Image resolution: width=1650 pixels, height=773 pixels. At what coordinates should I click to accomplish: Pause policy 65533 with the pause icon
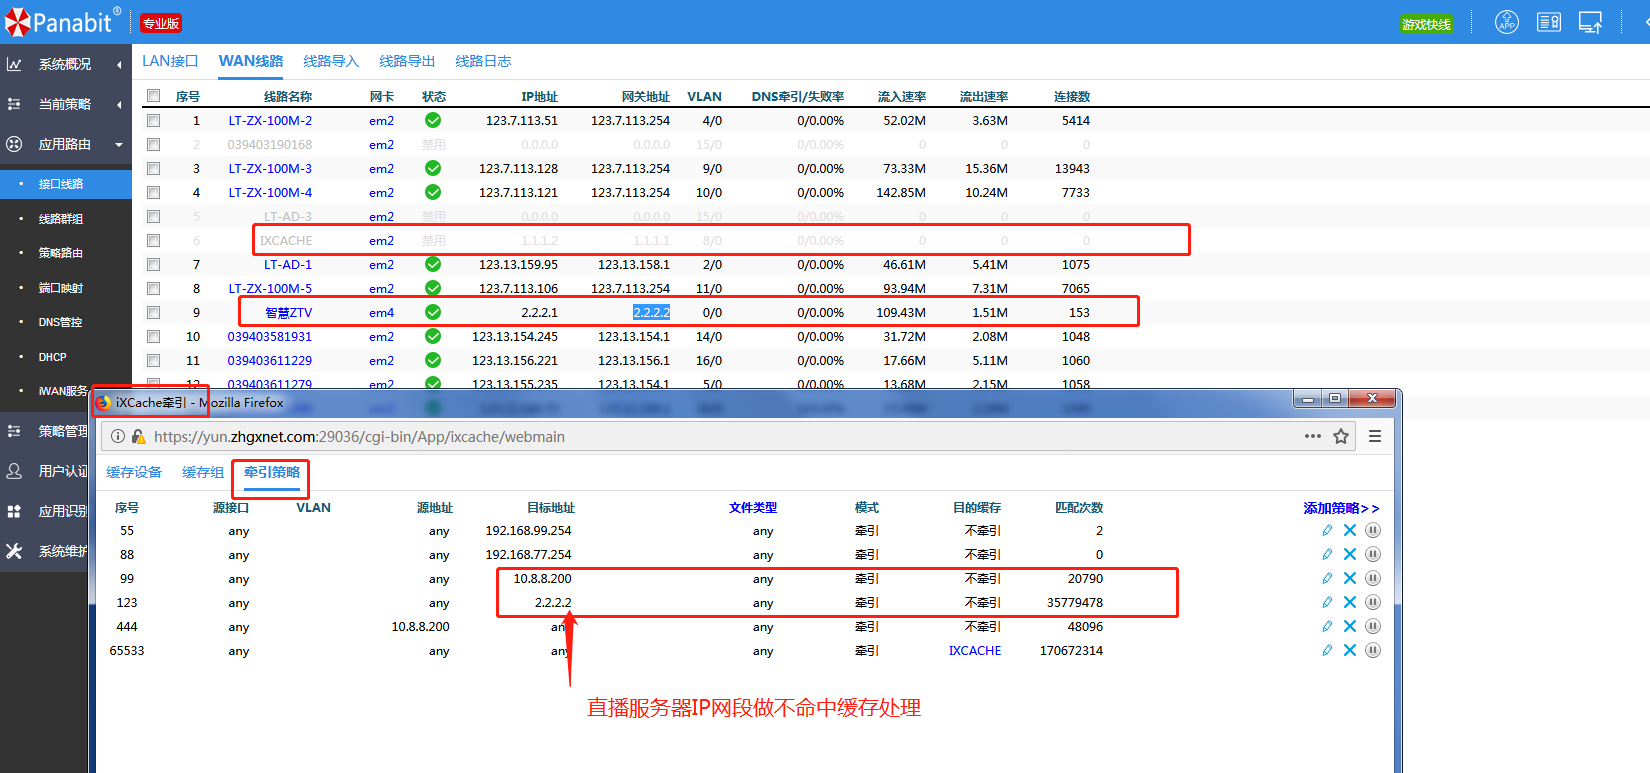pyautogui.click(x=1373, y=650)
